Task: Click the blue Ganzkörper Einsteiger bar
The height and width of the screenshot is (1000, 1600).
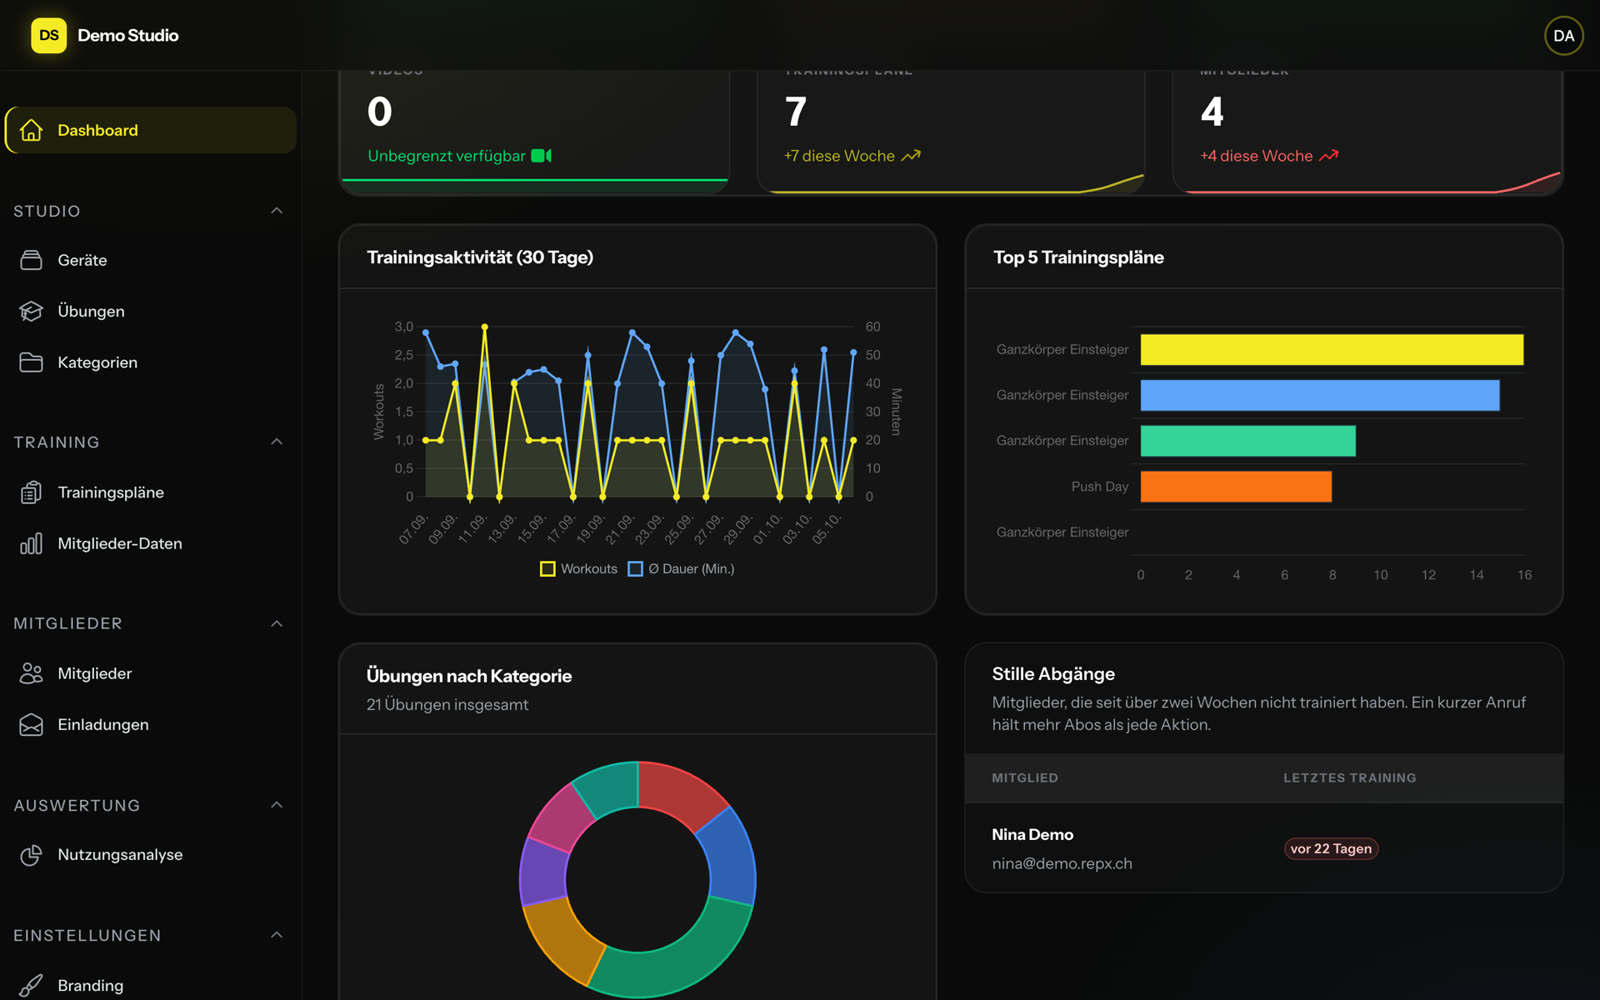Action: click(1320, 395)
